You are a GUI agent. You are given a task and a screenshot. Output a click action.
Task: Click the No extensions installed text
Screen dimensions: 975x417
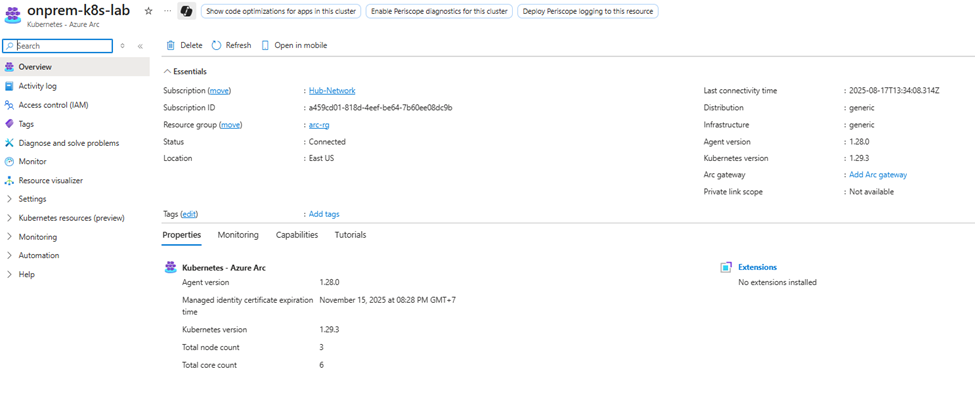(x=777, y=283)
